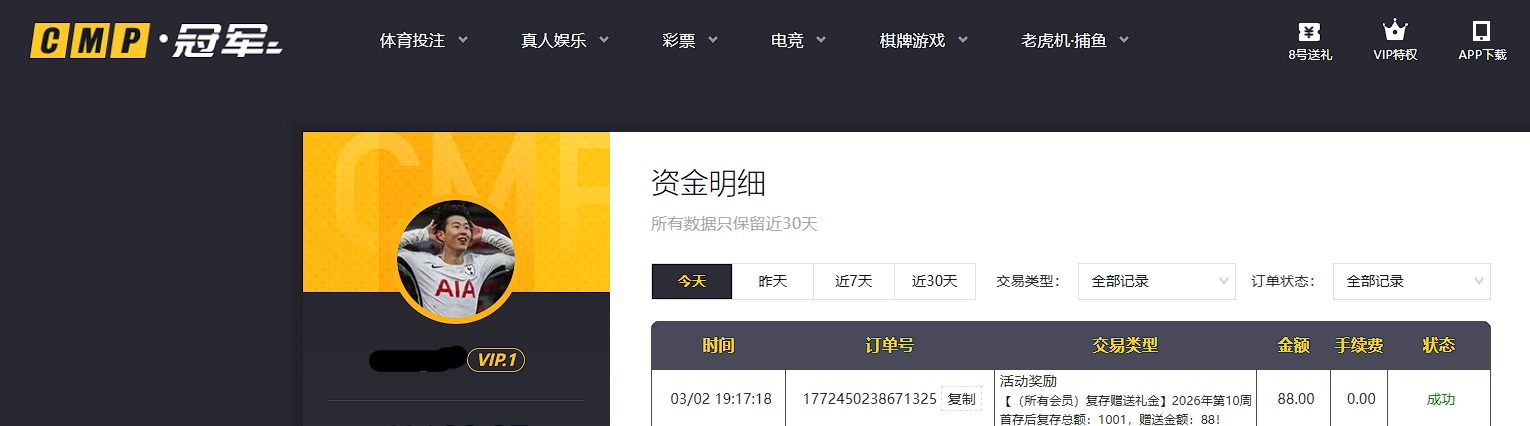Image resolution: width=1530 pixels, height=426 pixels.
Task: Click the VIP.1 level badge
Action: click(x=496, y=360)
